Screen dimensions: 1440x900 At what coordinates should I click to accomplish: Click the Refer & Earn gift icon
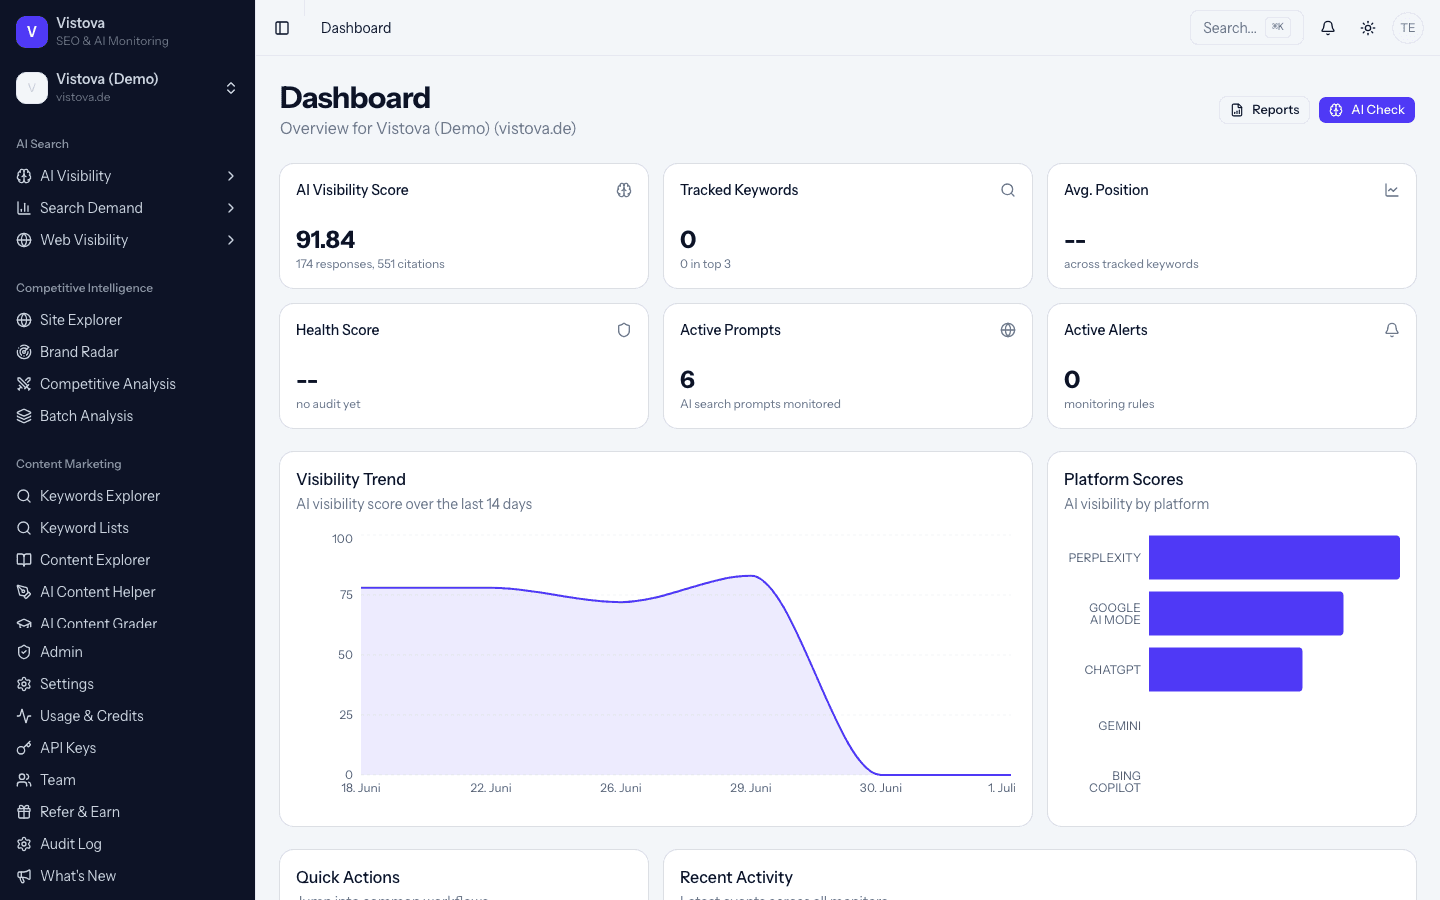point(24,812)
